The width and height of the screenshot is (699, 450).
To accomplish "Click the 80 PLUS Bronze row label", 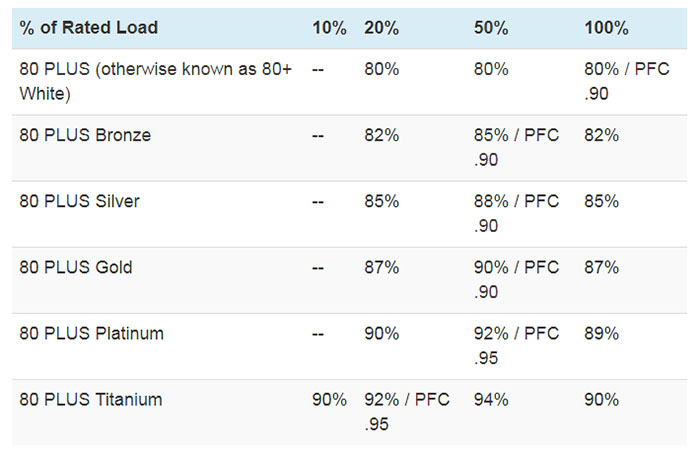I will click(85, 135).
